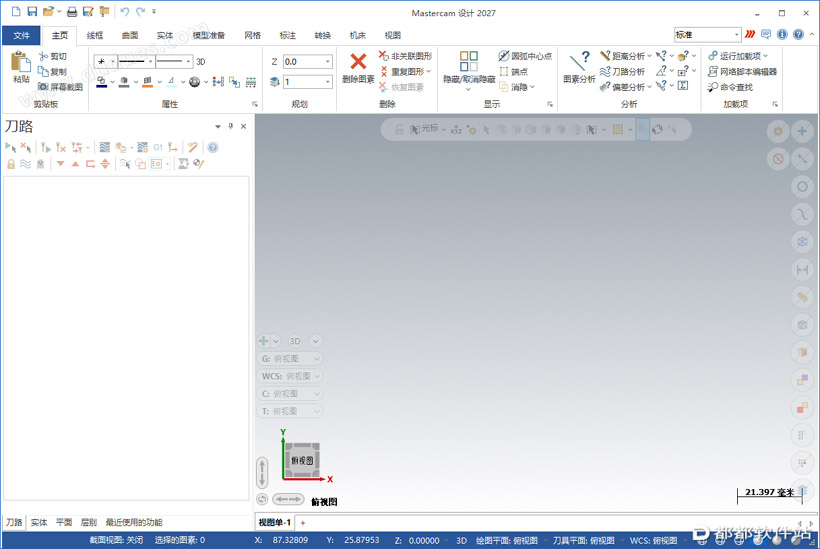
Task: Click the ghost icon in Toolpaths panel
Action: point(40,164)
